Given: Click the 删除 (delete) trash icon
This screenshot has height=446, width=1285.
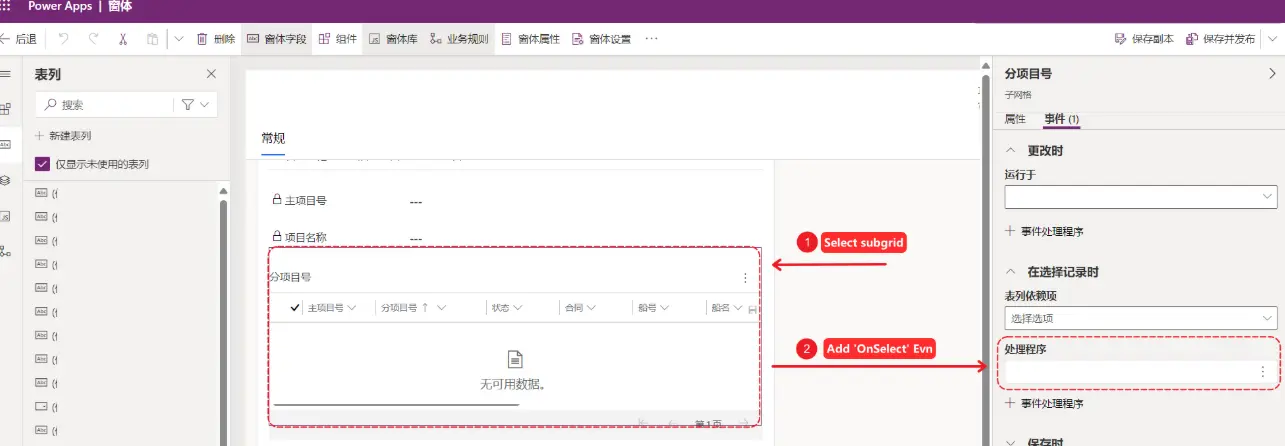Looking at the screenshot, I should click(202, 39).
